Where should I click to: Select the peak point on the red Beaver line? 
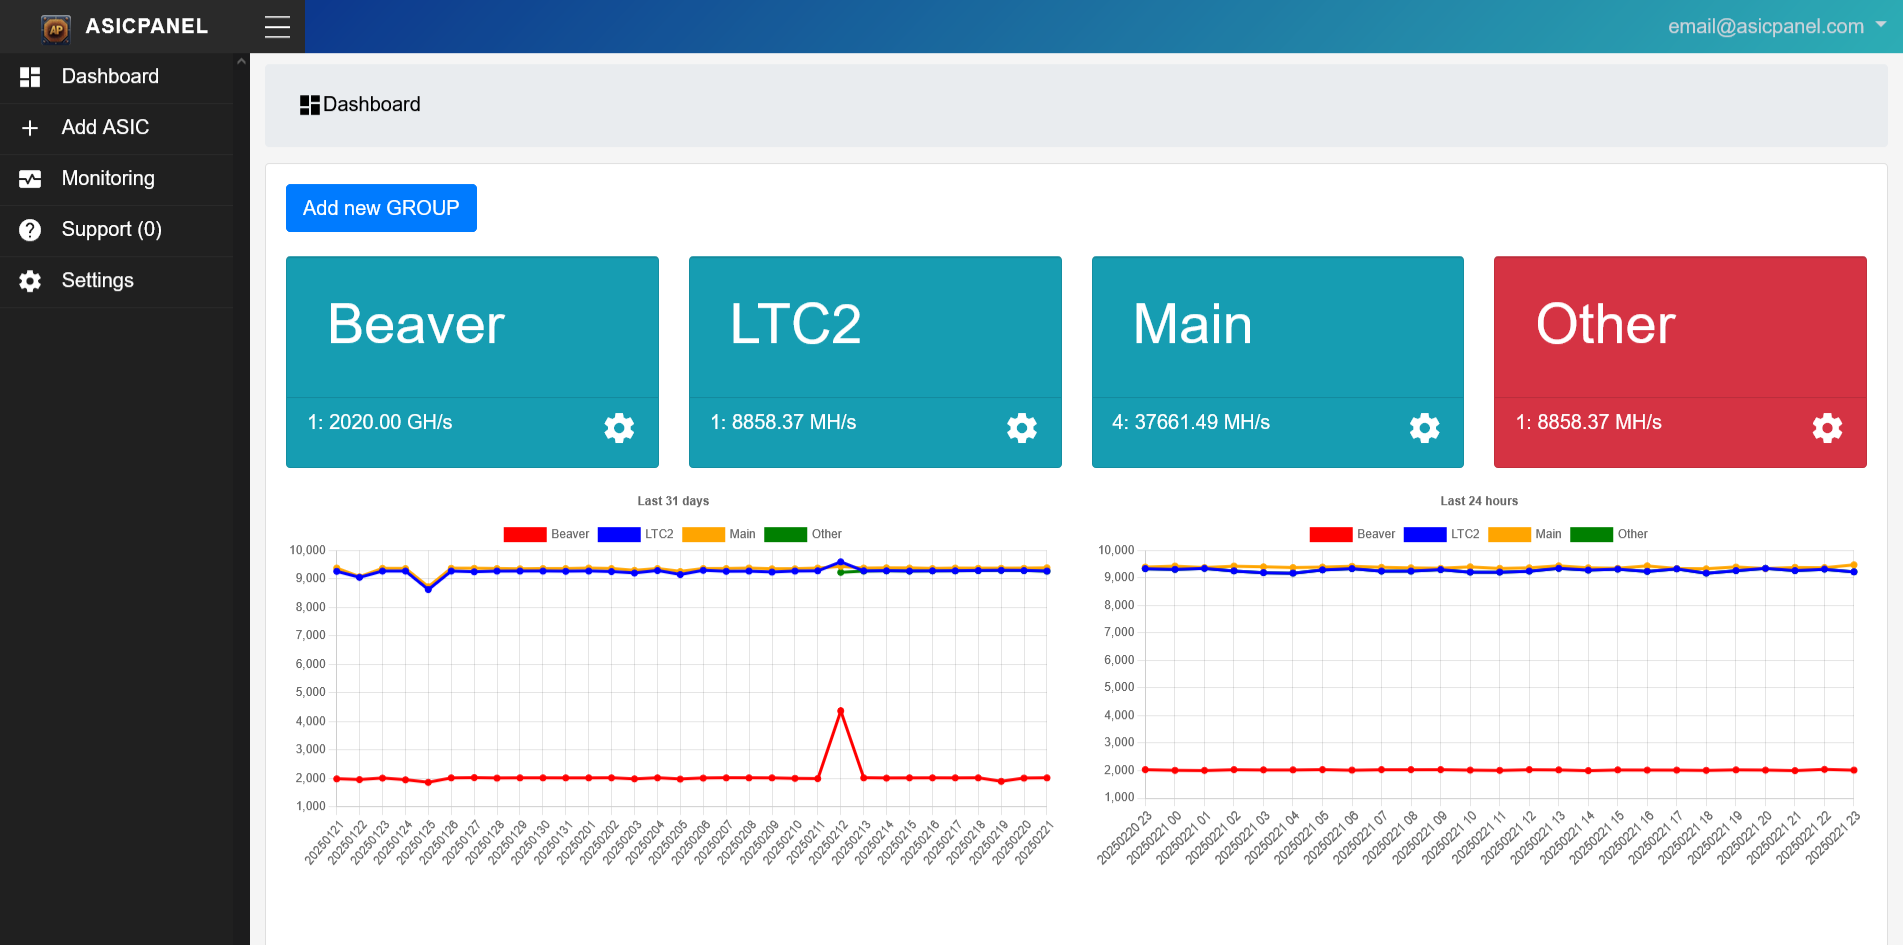point(840,712)
